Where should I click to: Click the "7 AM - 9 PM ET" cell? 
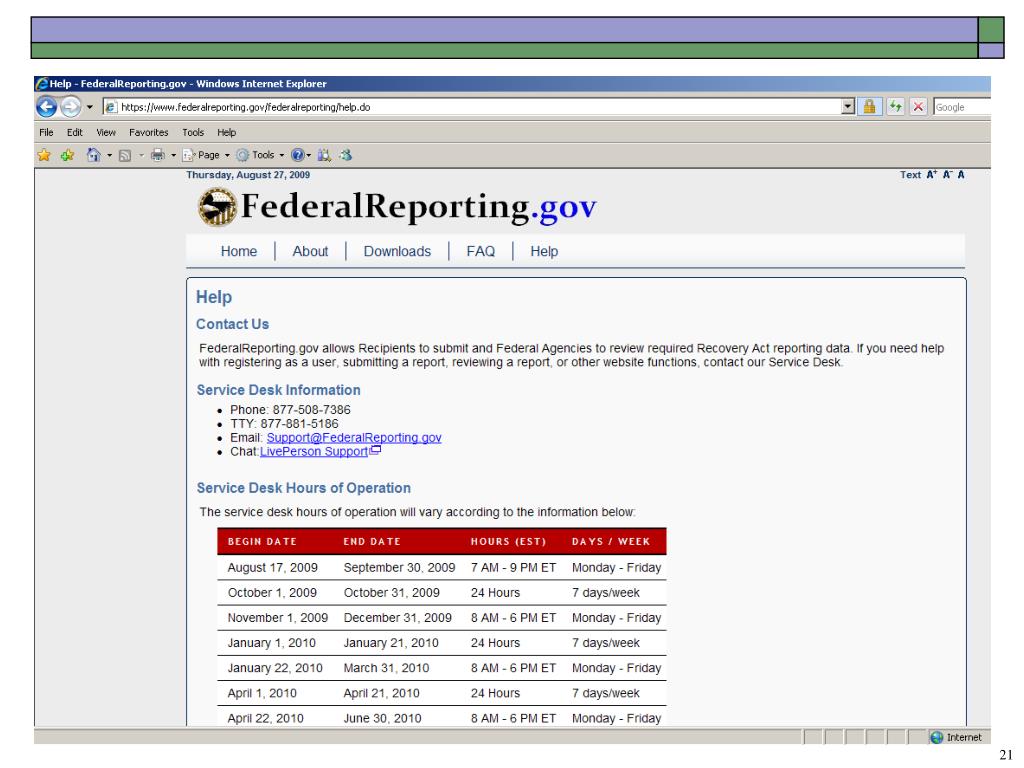click(x=513, y=568)
